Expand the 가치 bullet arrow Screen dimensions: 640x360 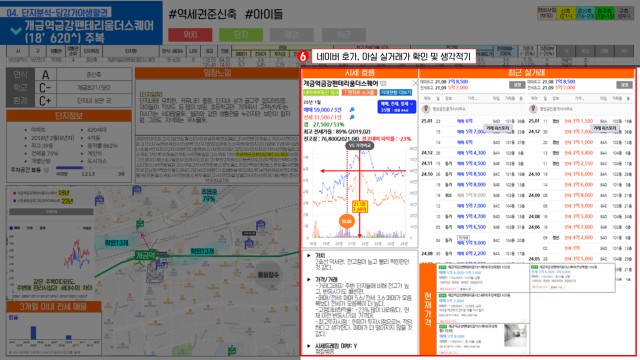[309, 256]
